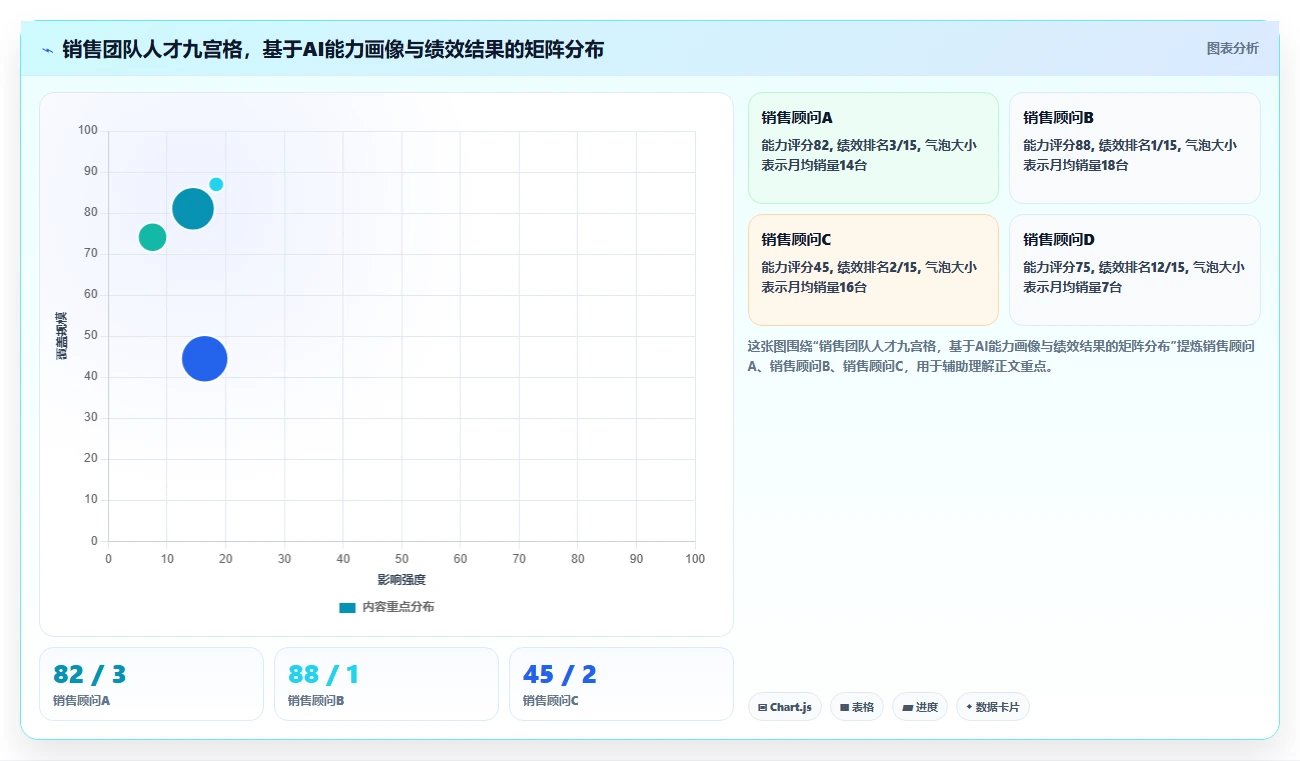Click the 影响强度 x-axis label
The width and height of the screenshot is (1300, 761).
pos(401,580)
